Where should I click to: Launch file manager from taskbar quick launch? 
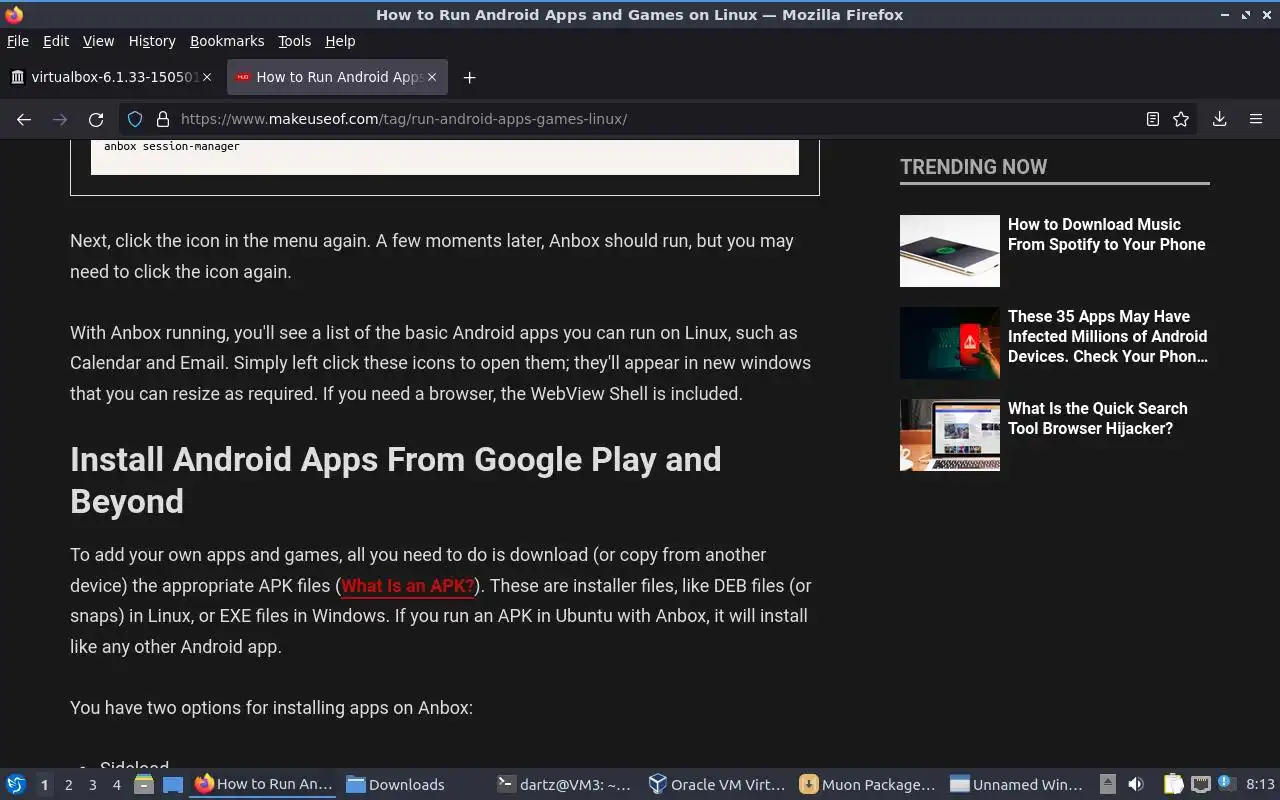coord(144,785)
